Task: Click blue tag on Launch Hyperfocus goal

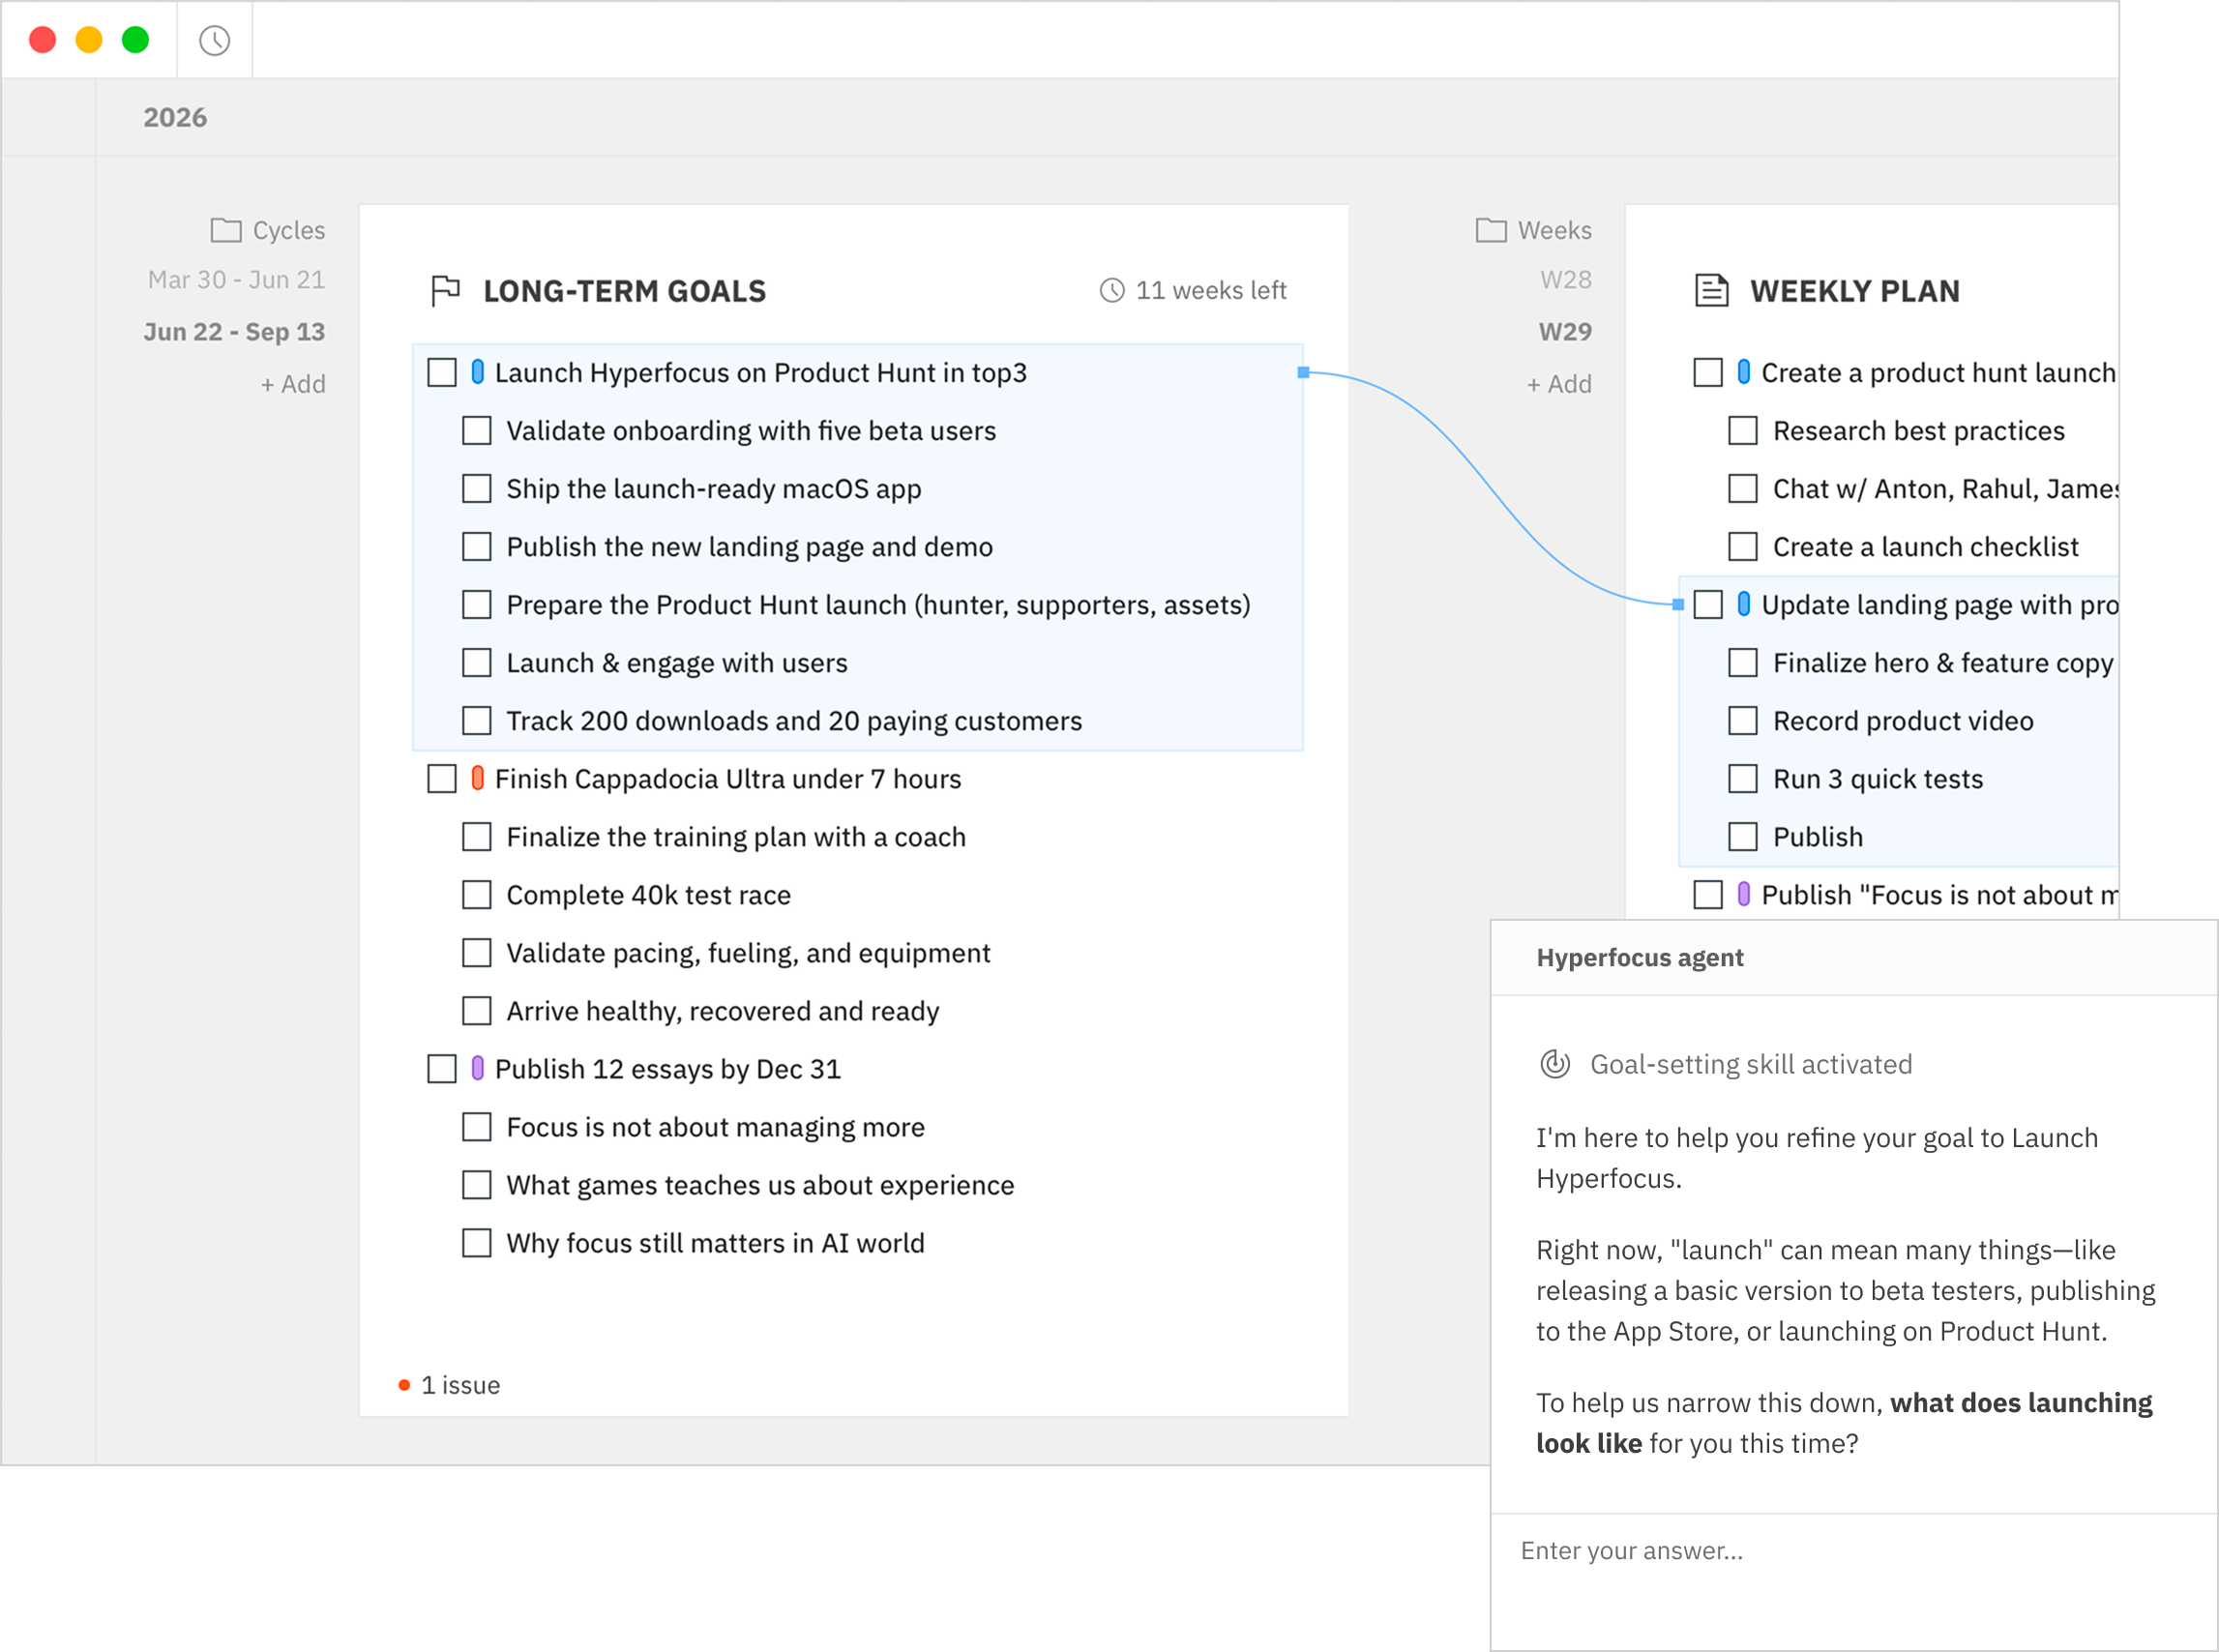Action: point(478,372)
